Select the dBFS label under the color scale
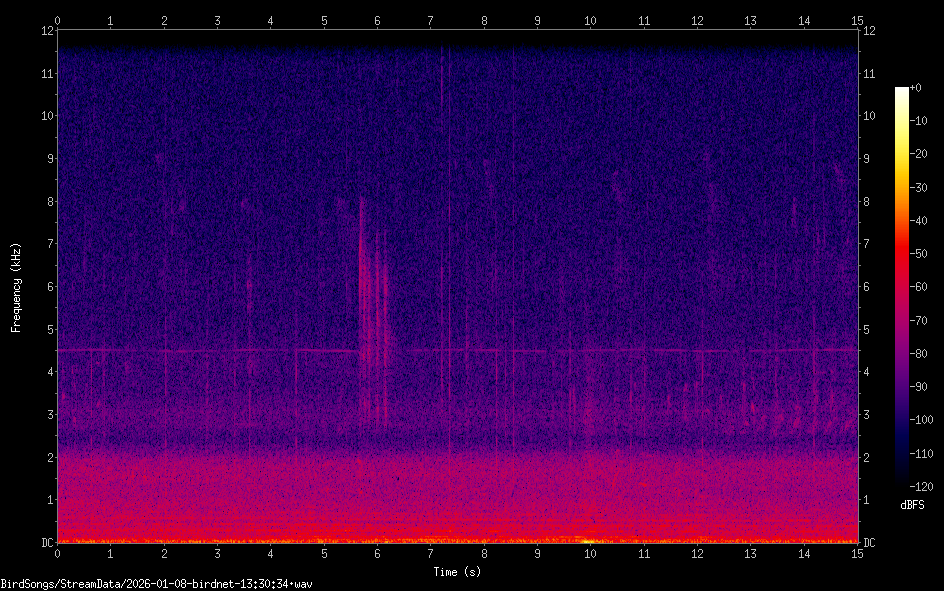Screen dimensions: 944x591 click(911, 505)
